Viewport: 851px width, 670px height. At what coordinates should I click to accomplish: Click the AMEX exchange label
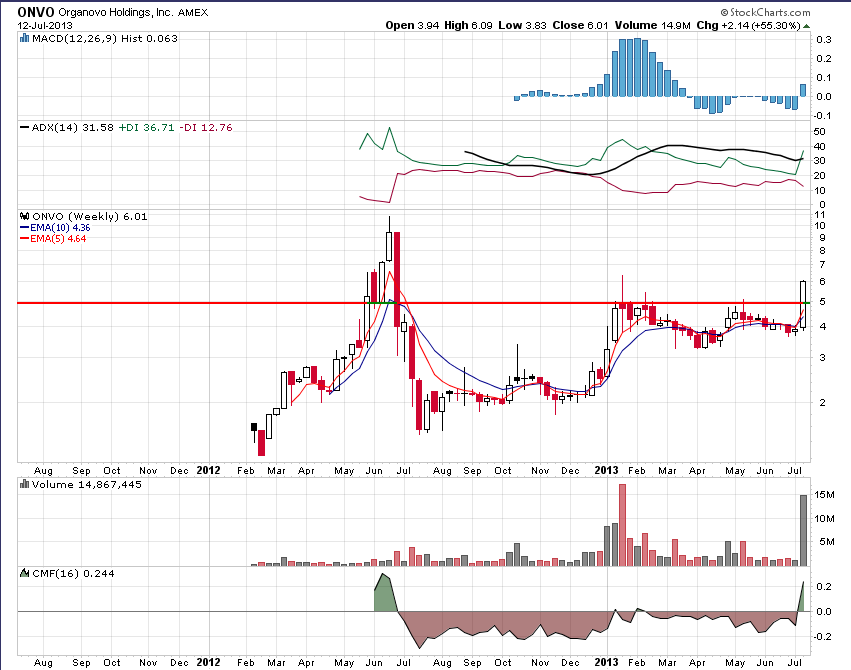193,12
